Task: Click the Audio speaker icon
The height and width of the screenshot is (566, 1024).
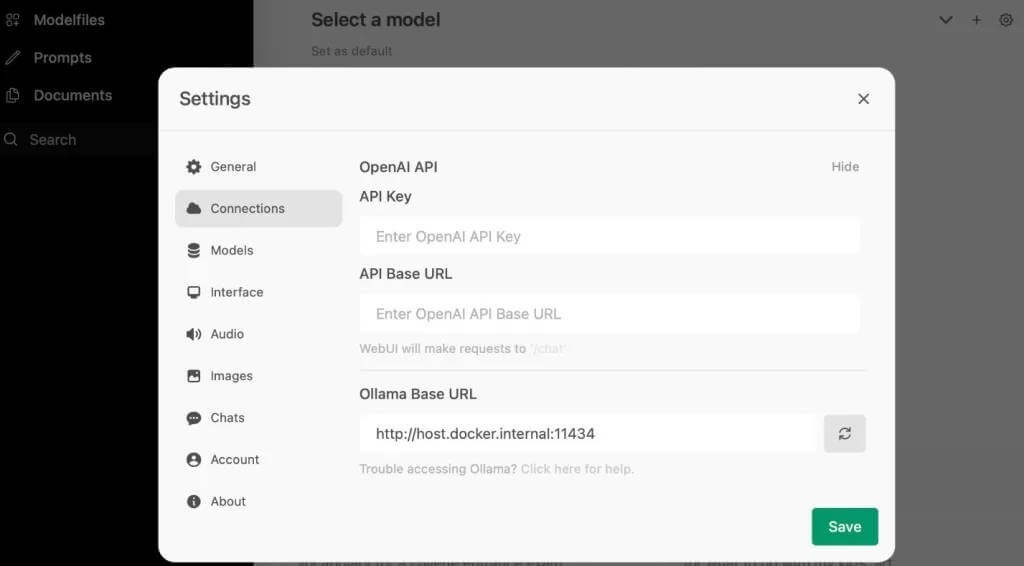Action: point(194,335)
